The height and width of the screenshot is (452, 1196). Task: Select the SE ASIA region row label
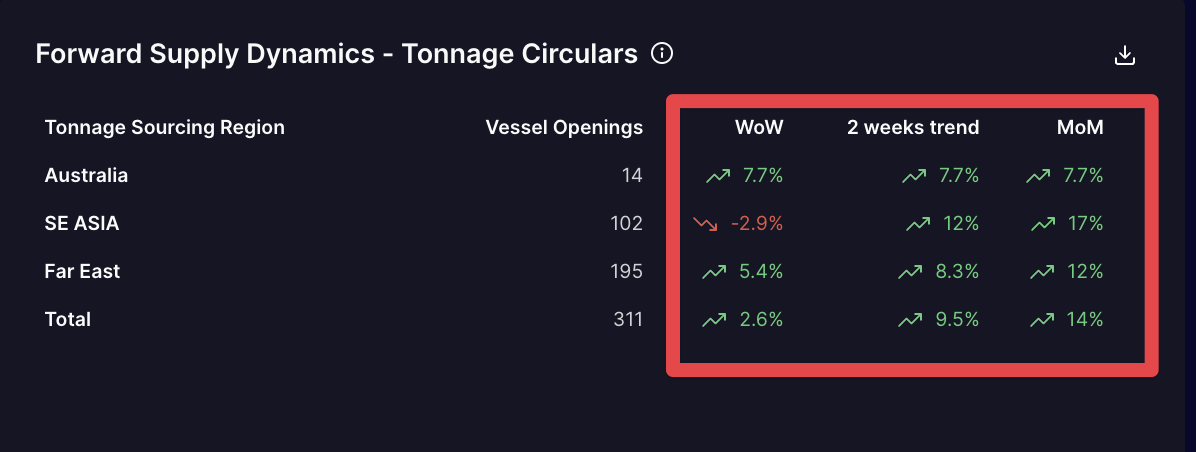pos(82,224)
